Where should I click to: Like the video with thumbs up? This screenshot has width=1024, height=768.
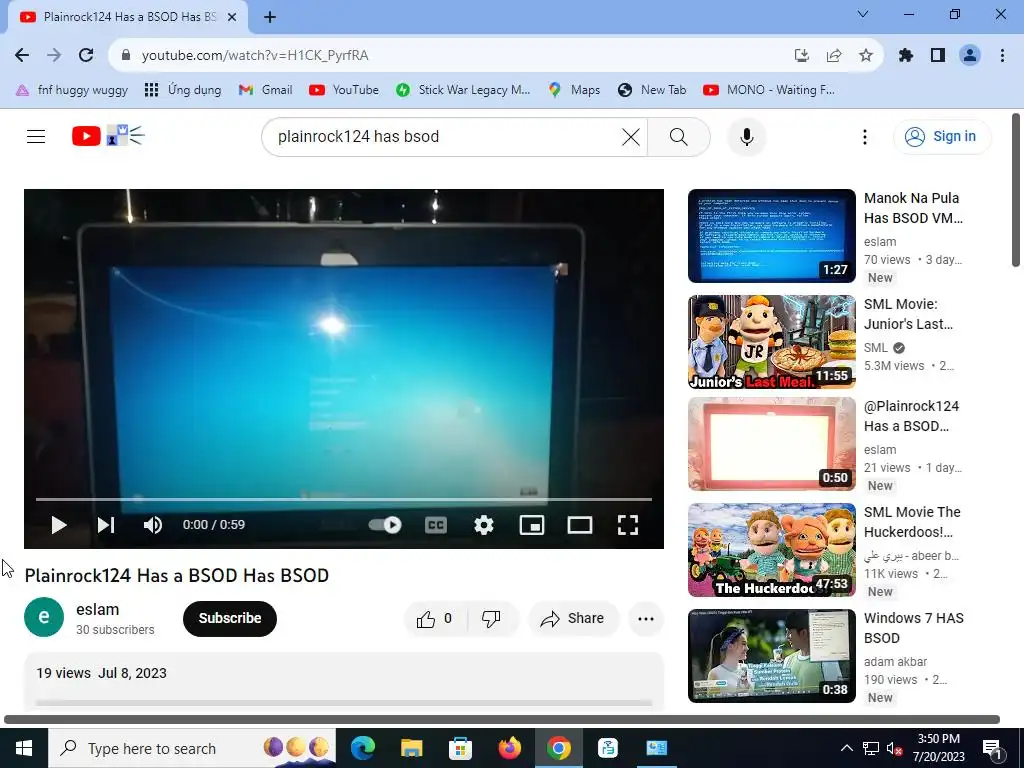click(x=436, y=618)
